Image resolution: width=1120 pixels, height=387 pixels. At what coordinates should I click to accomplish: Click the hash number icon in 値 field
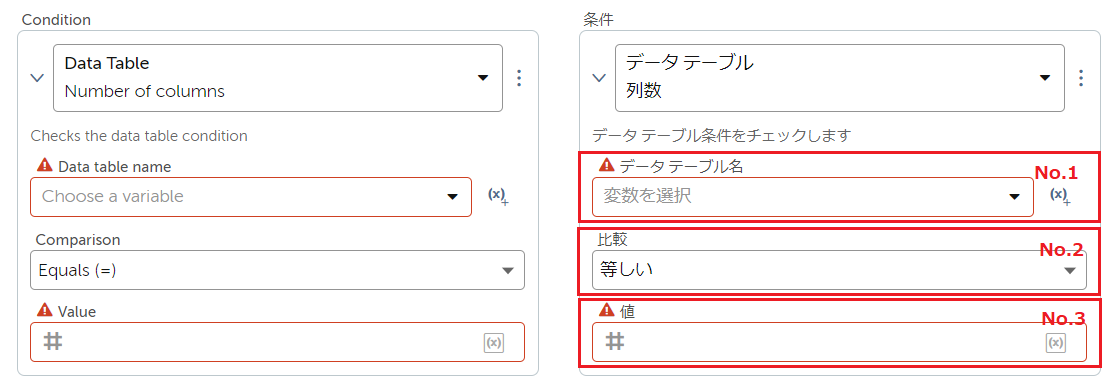[615, 342]
